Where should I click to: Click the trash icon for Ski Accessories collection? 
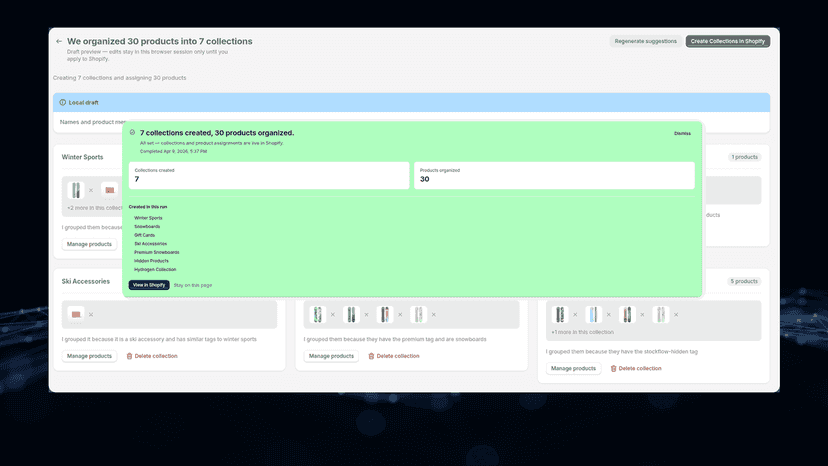(129, 356)
